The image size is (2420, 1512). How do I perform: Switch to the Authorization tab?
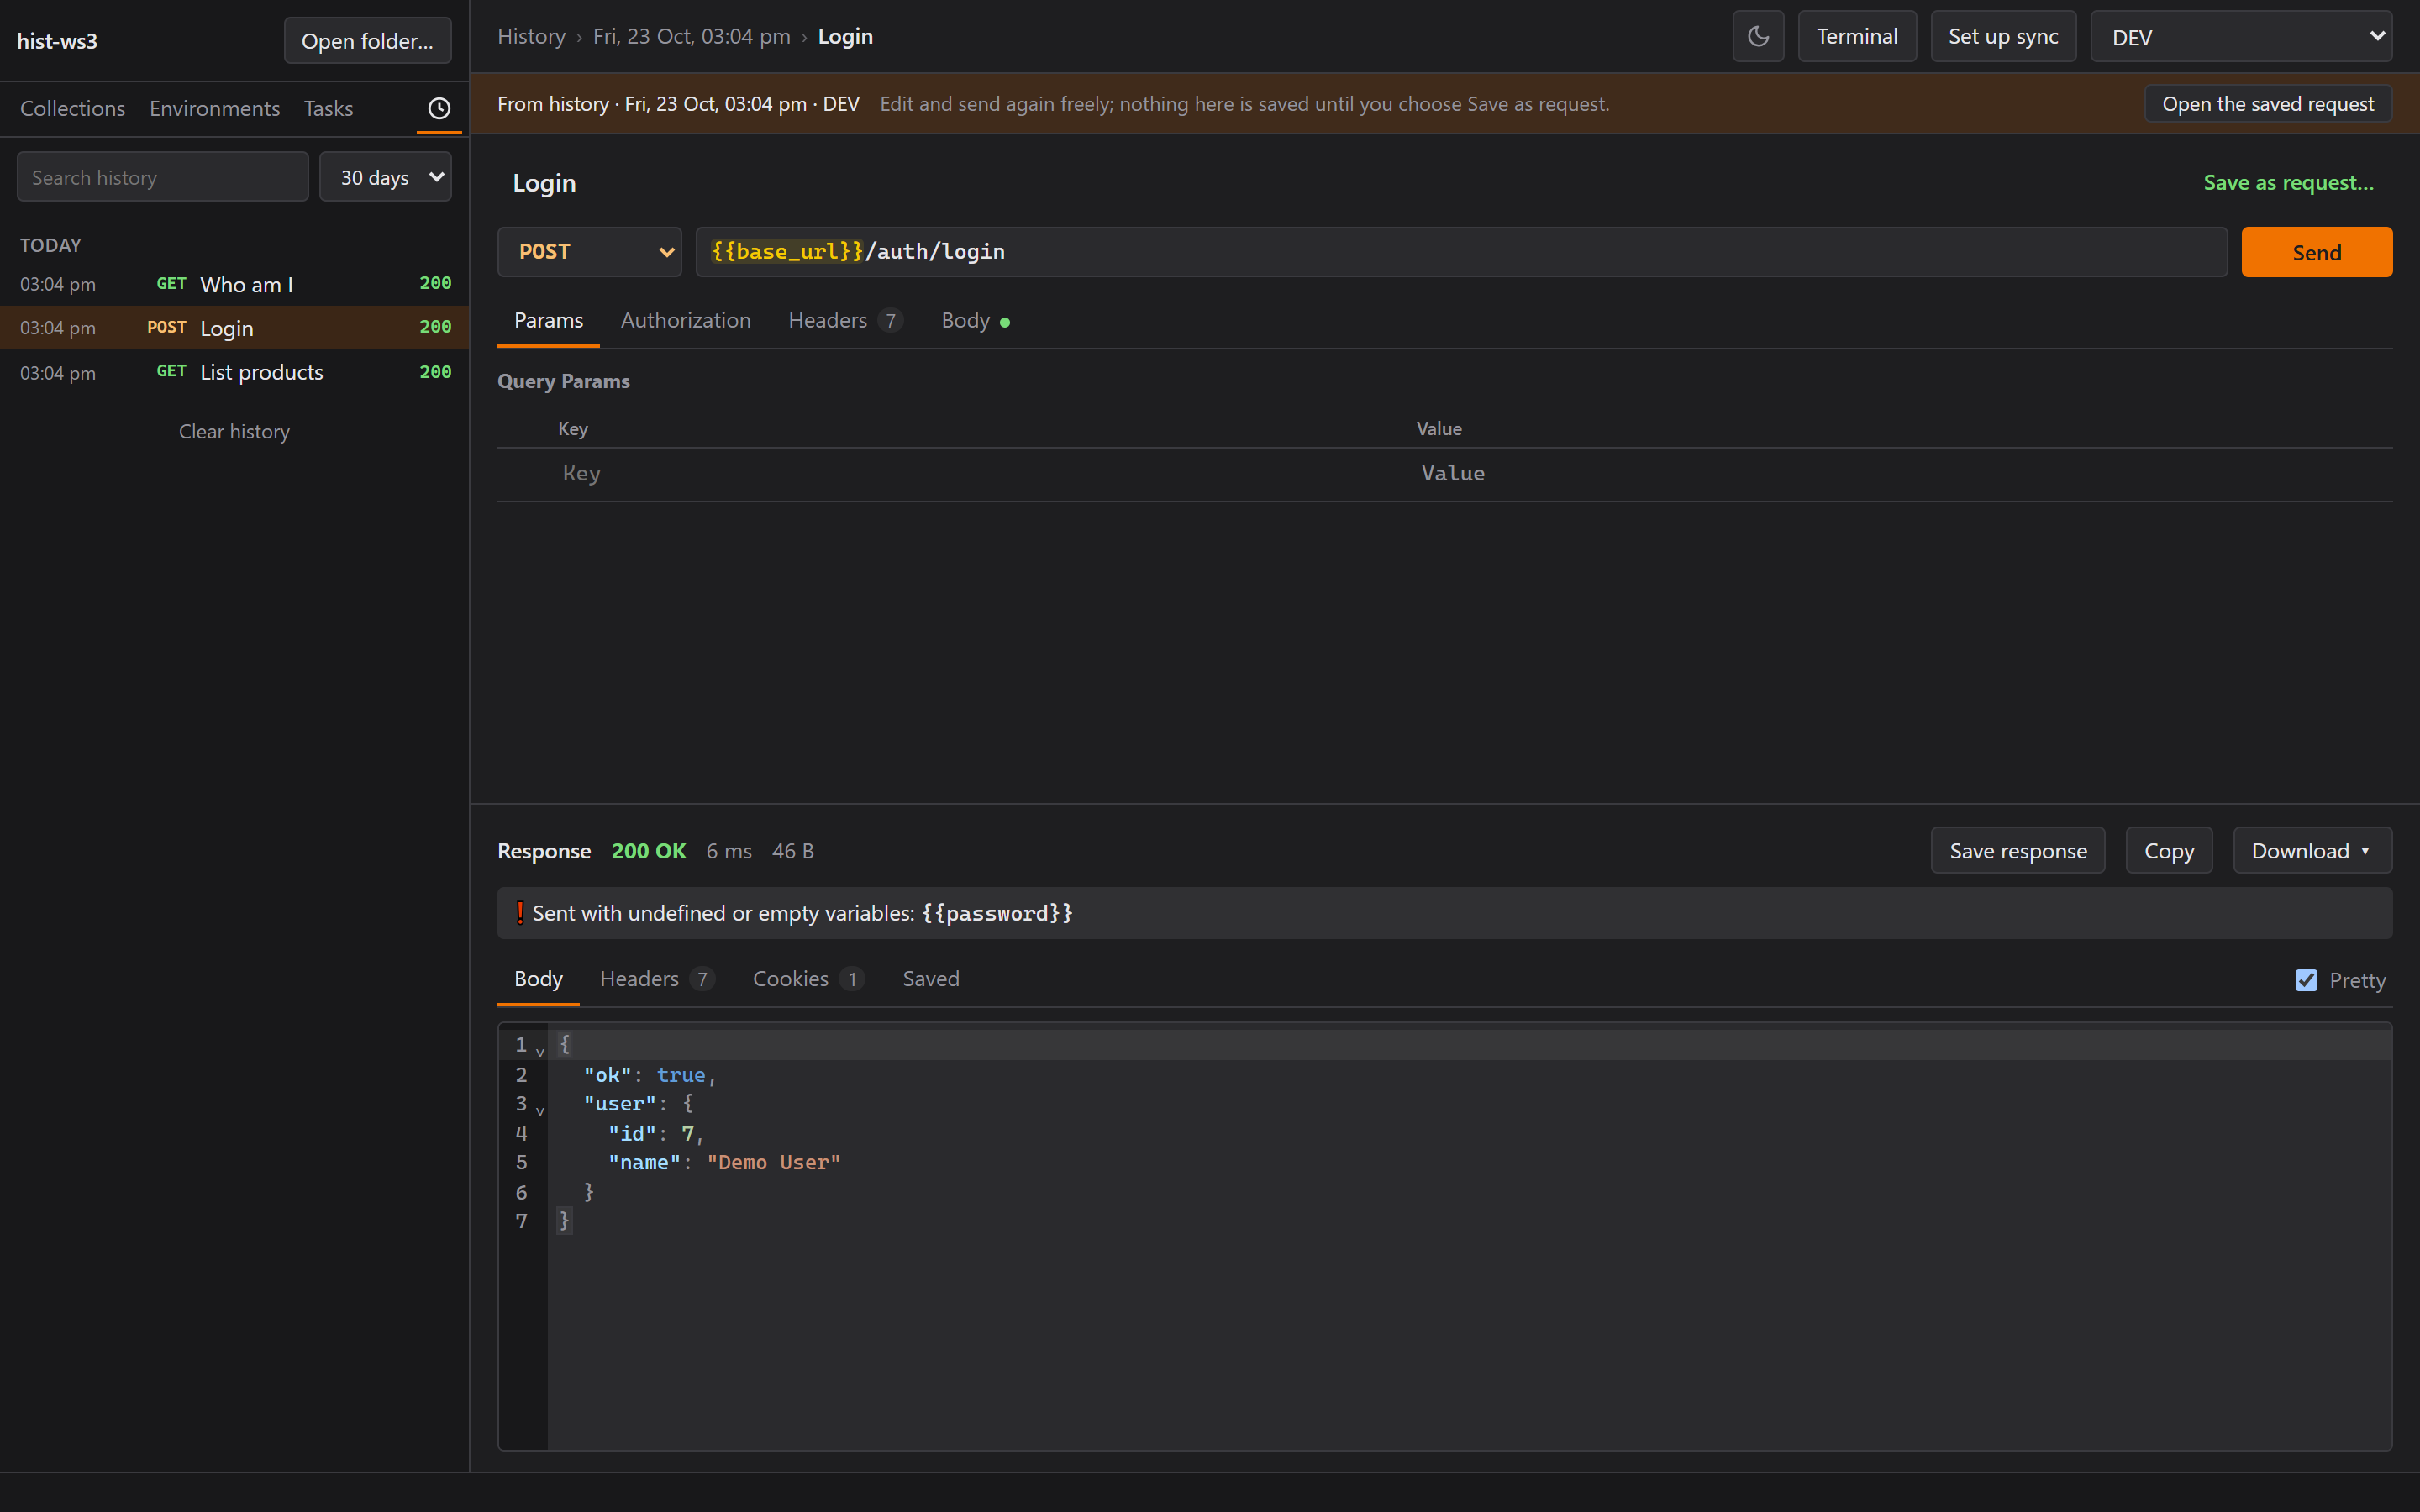686,320
